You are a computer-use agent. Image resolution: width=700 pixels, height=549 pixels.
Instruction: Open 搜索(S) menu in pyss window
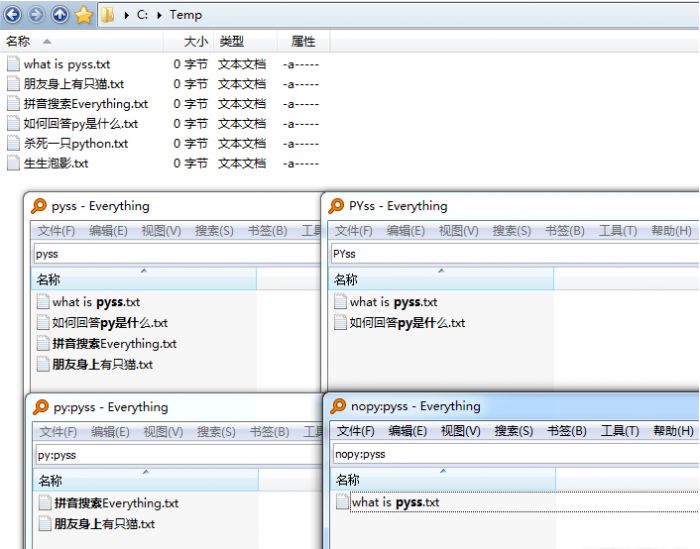[214, 231]
